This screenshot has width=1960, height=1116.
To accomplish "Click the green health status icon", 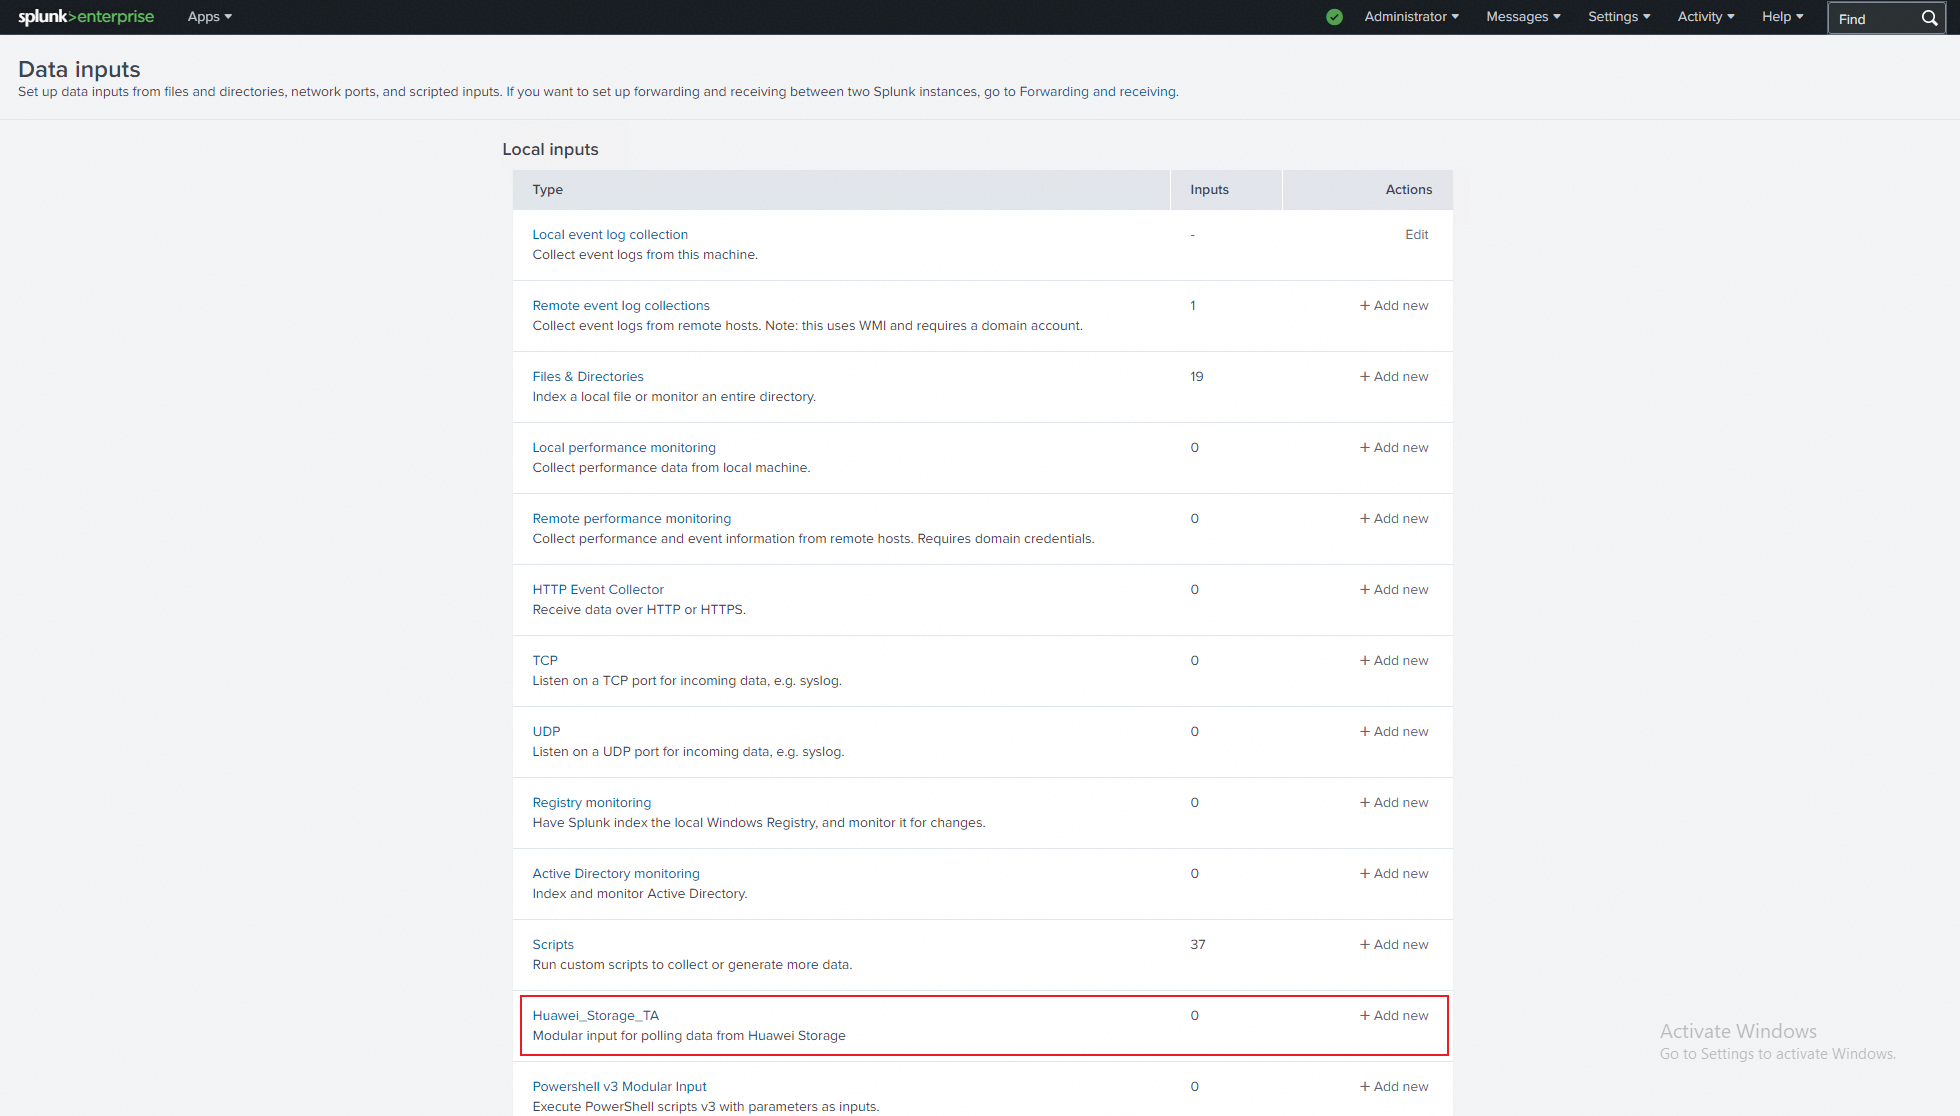I will pyautogui.click(x=1334, y=17).
